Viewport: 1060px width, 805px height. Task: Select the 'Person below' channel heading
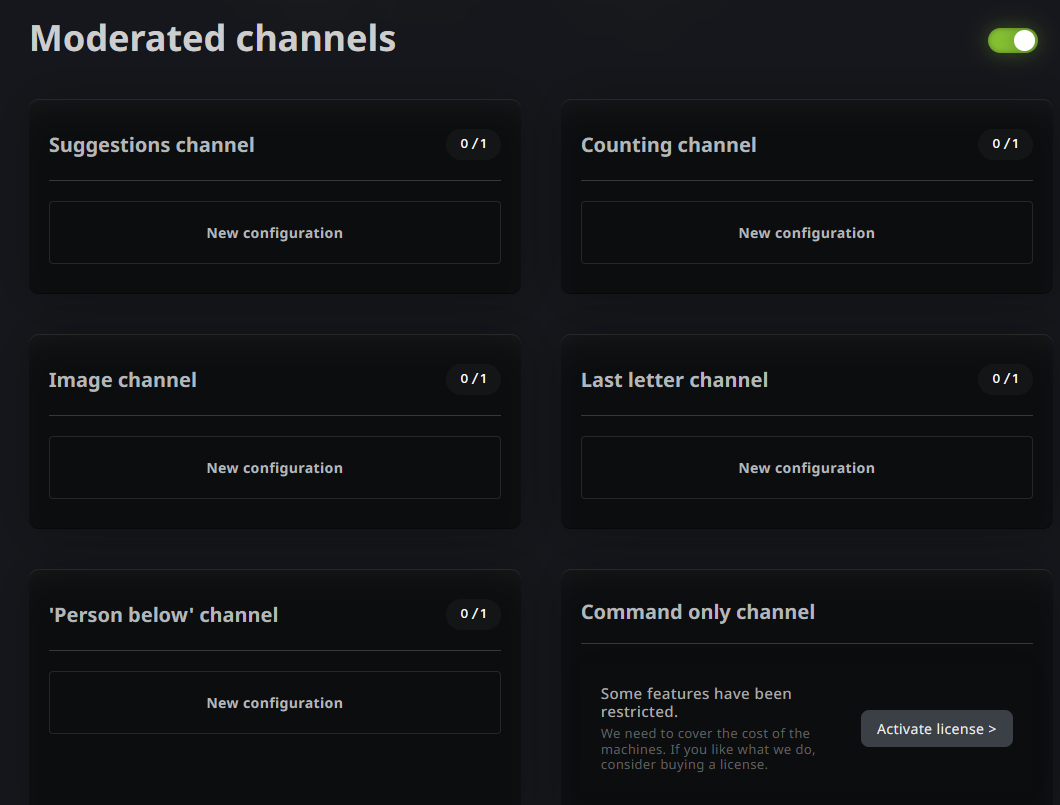(164, 615)
